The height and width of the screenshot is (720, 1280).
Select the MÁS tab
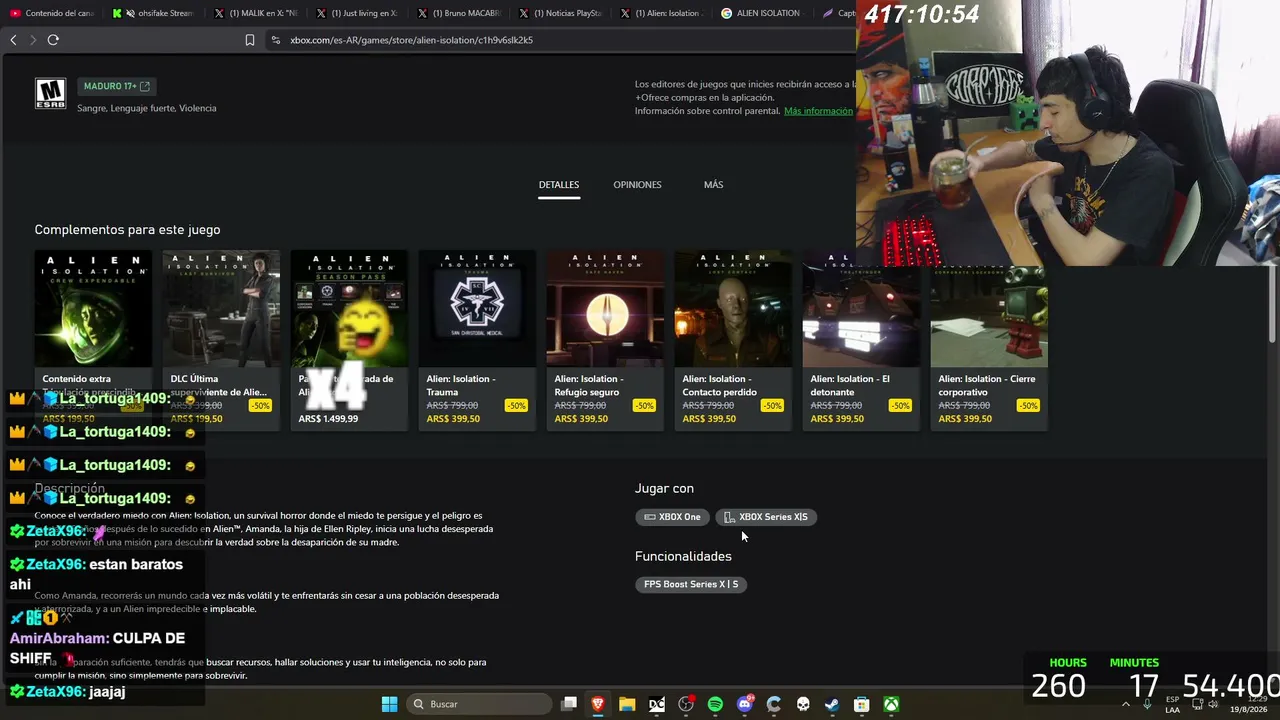coord(713,185)
